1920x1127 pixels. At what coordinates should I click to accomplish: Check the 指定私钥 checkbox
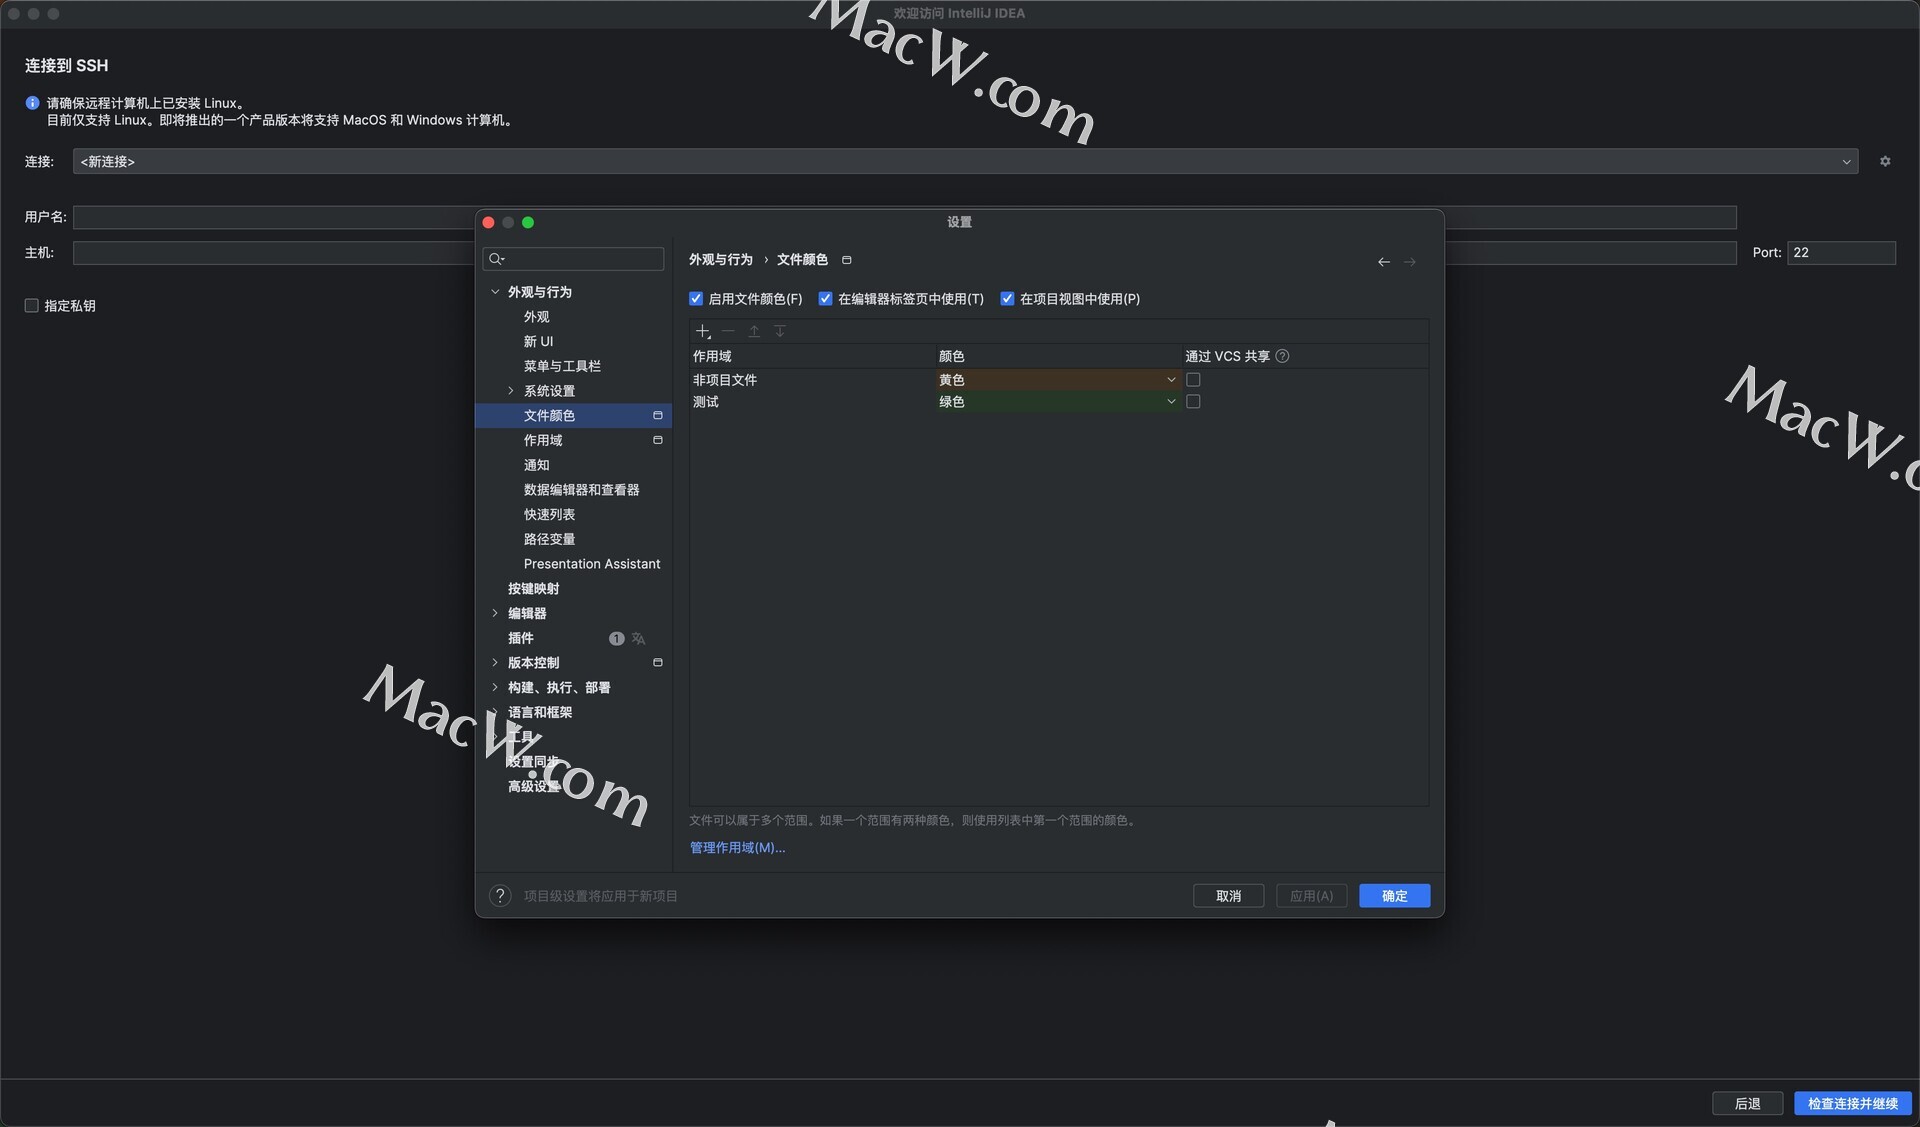(x=32, y=306)
